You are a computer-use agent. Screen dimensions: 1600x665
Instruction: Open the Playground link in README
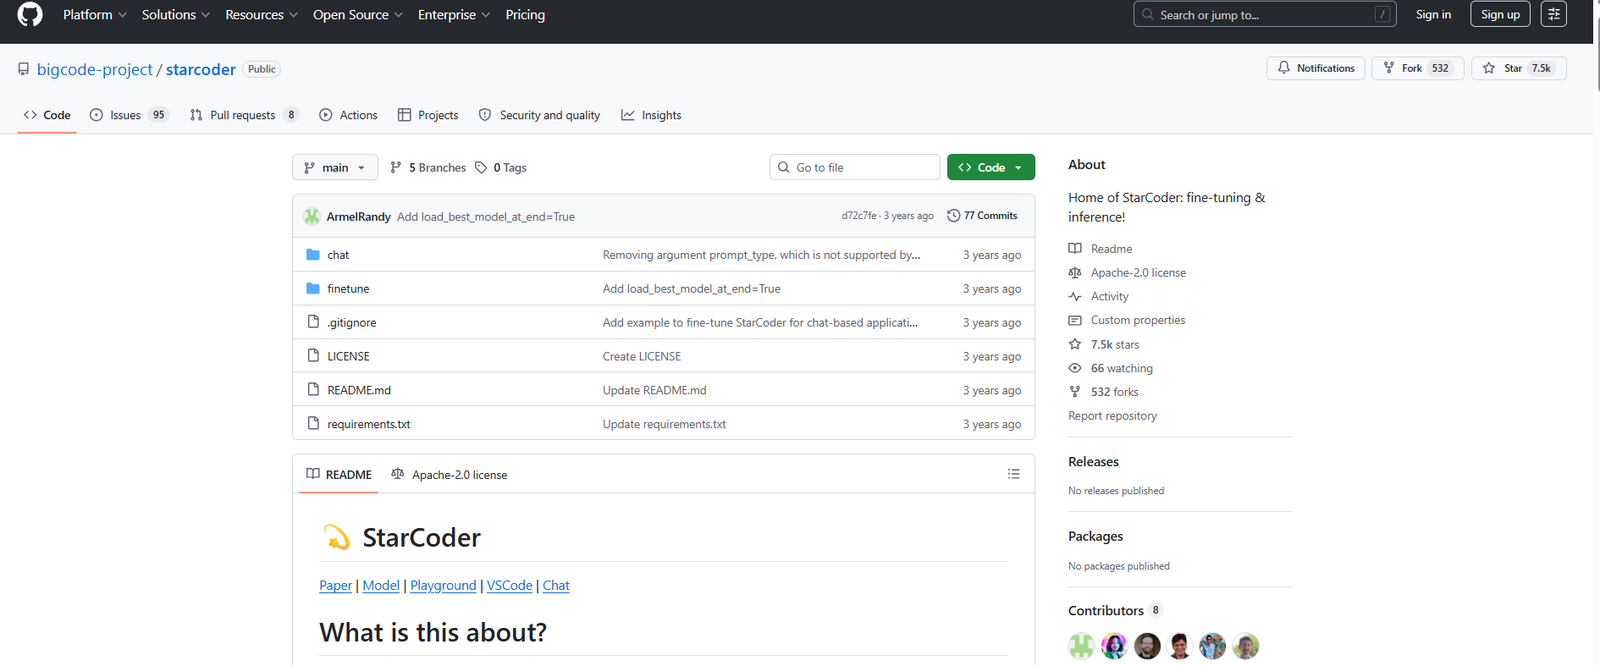tap(443, 586)
